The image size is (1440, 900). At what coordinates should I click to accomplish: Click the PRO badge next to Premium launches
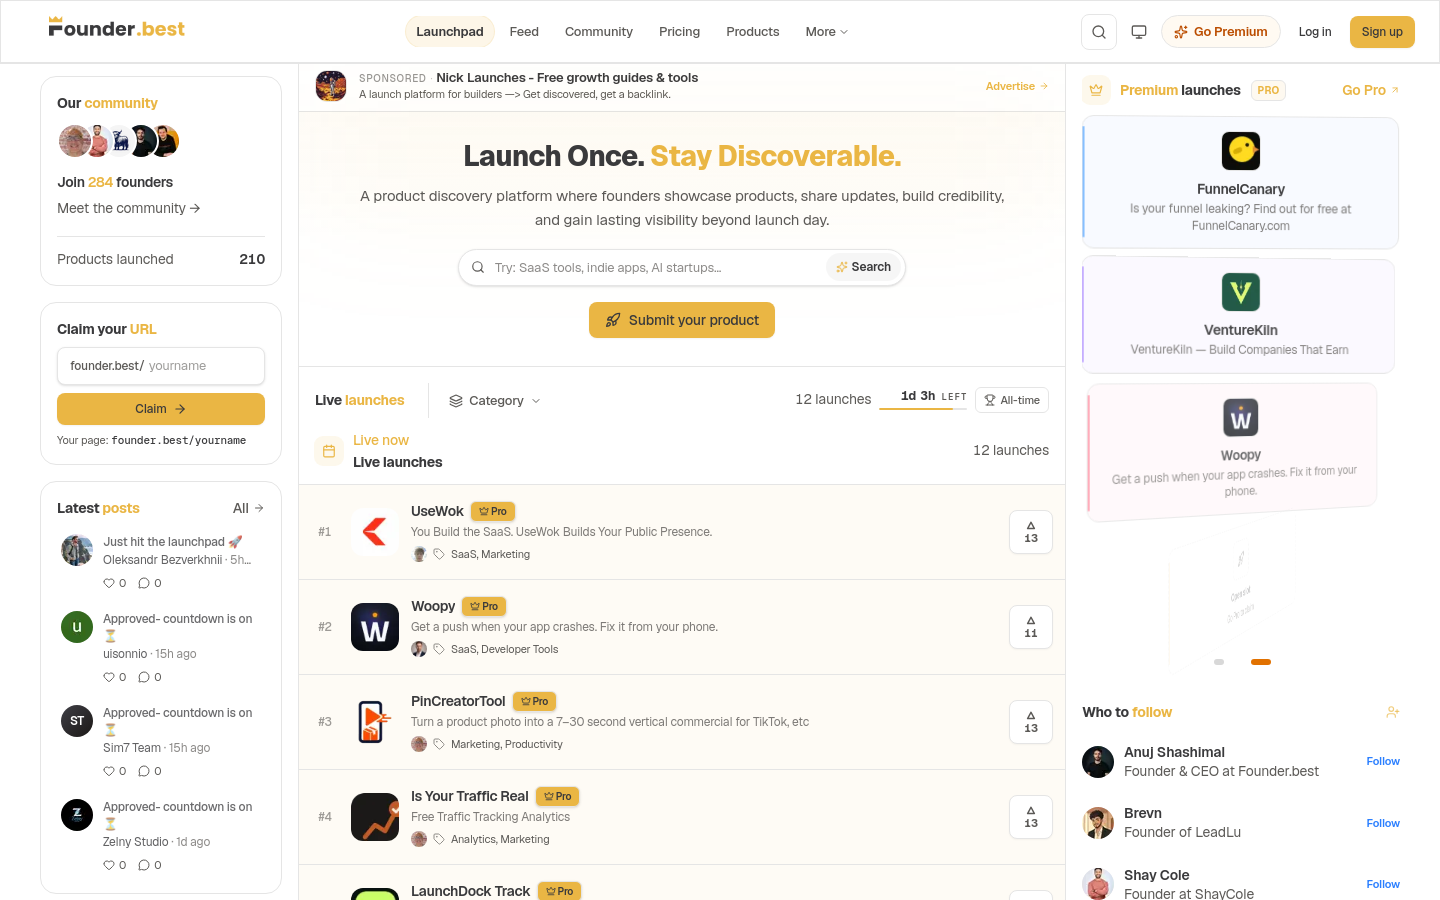pos(1268,90)
